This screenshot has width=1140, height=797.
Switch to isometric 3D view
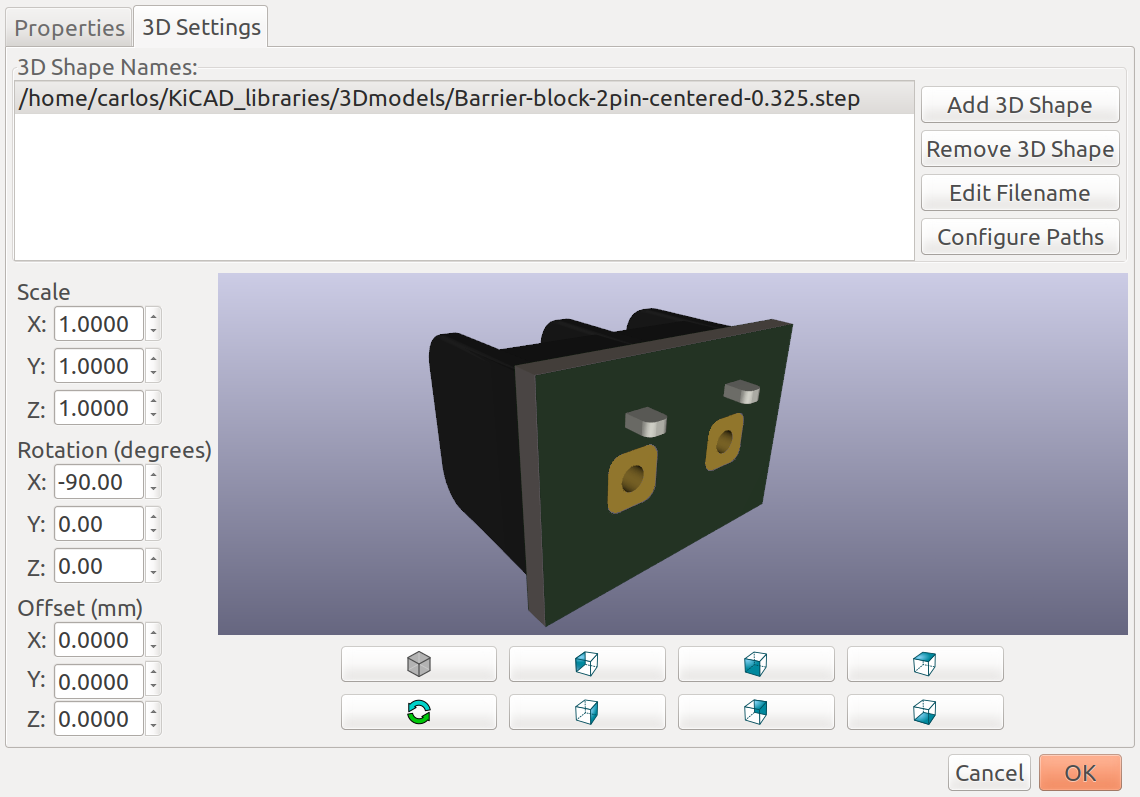coord(419,664)
